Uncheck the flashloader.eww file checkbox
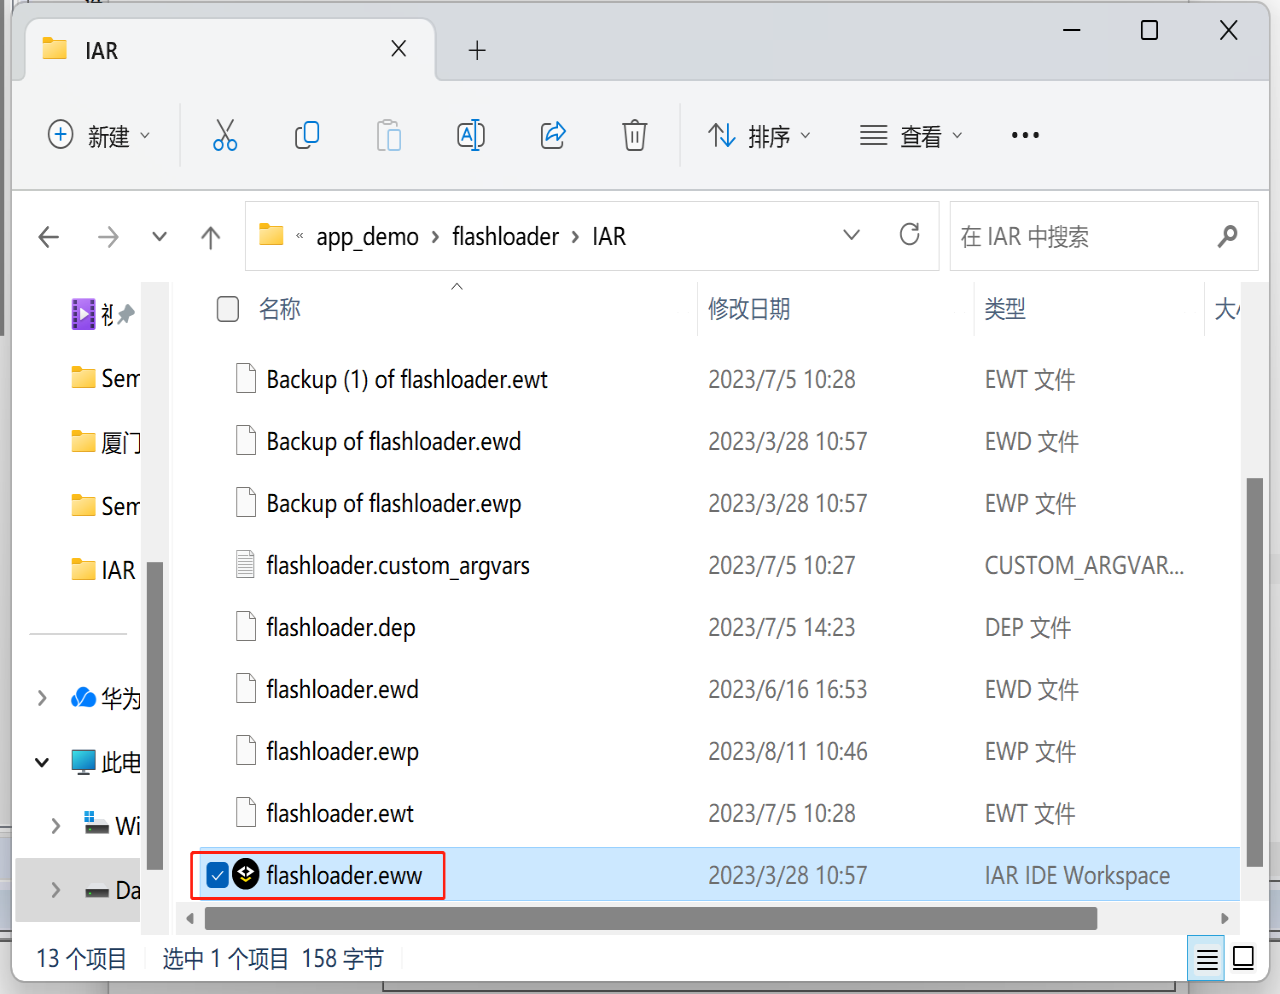The image size is (1280, 994). (217, 875)
